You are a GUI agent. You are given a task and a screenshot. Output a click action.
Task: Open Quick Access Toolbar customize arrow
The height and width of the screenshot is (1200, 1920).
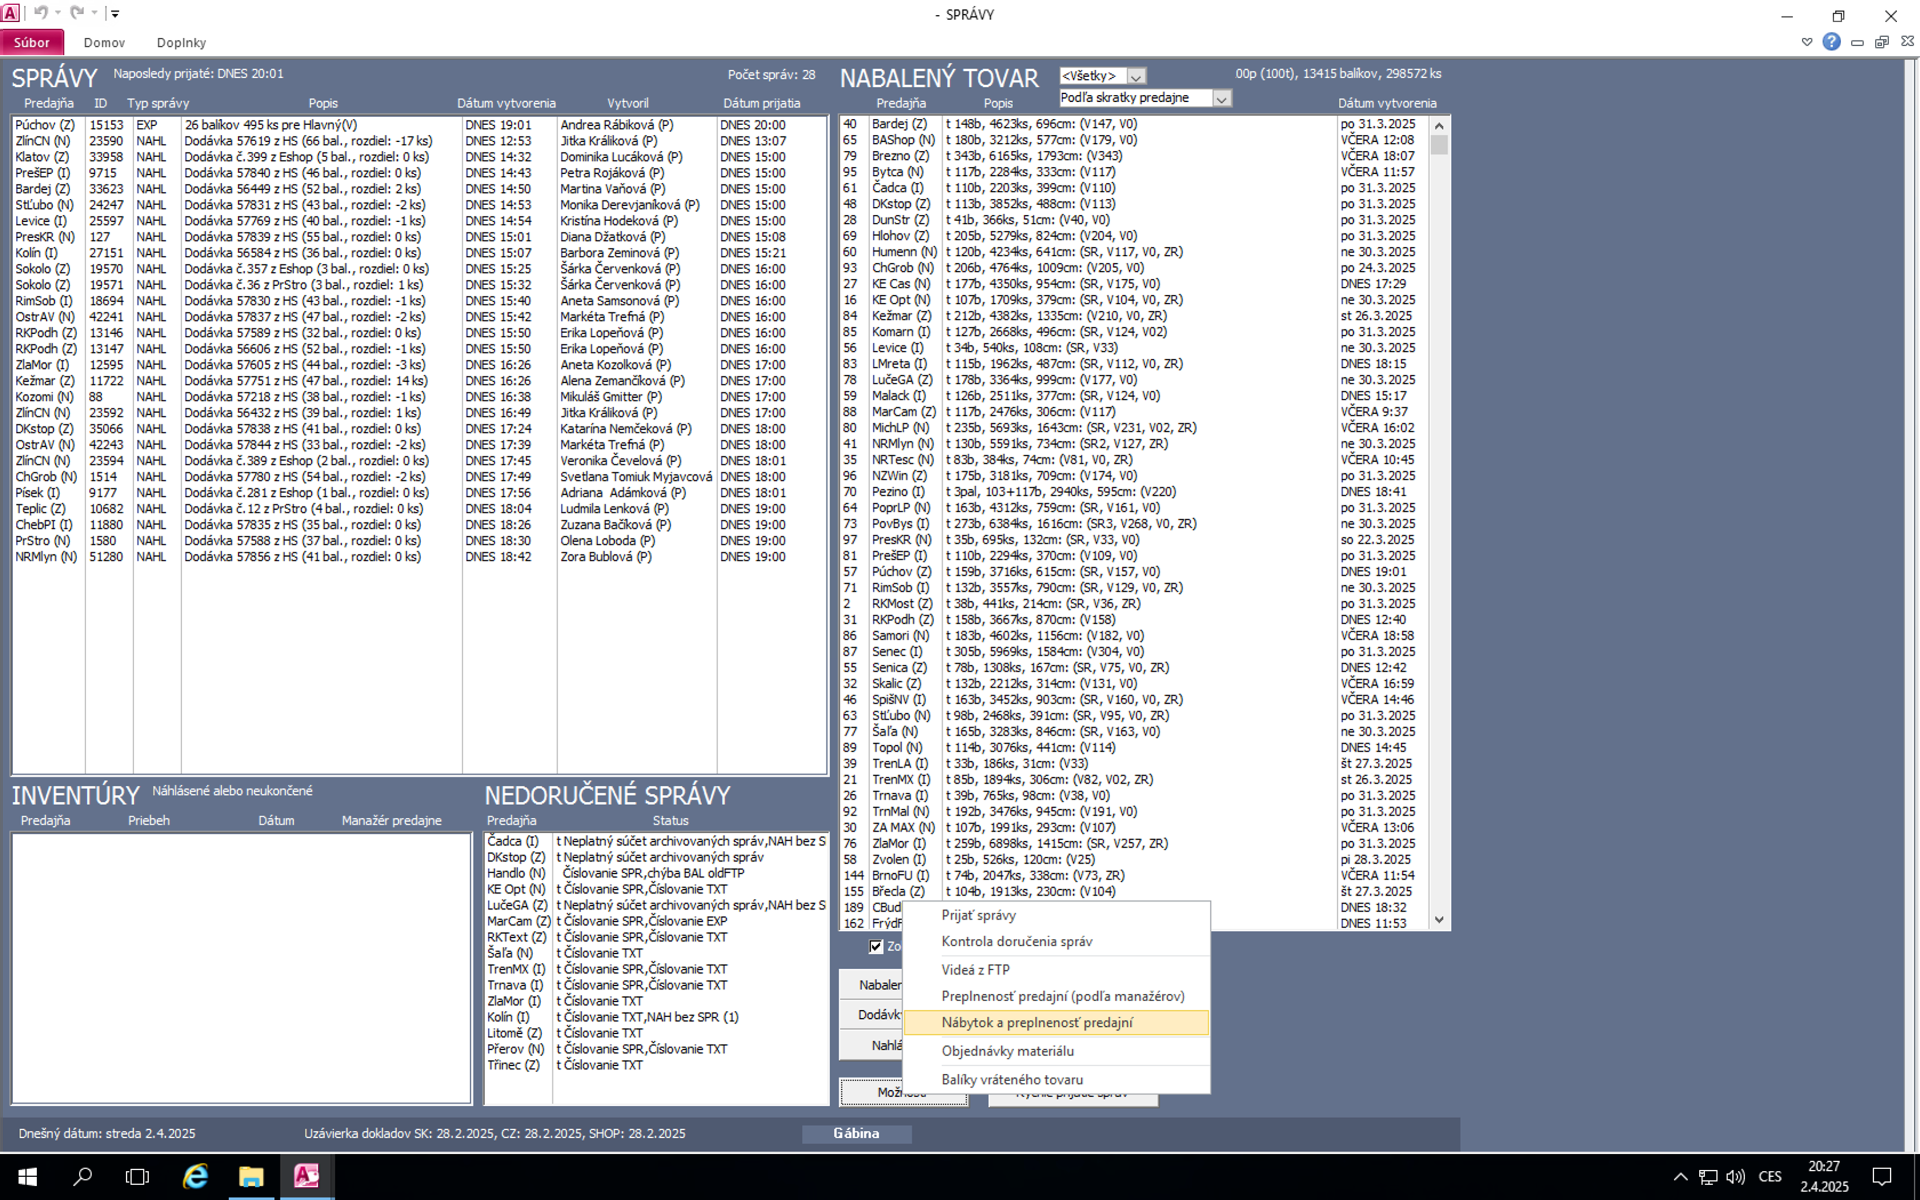[115, 14]
